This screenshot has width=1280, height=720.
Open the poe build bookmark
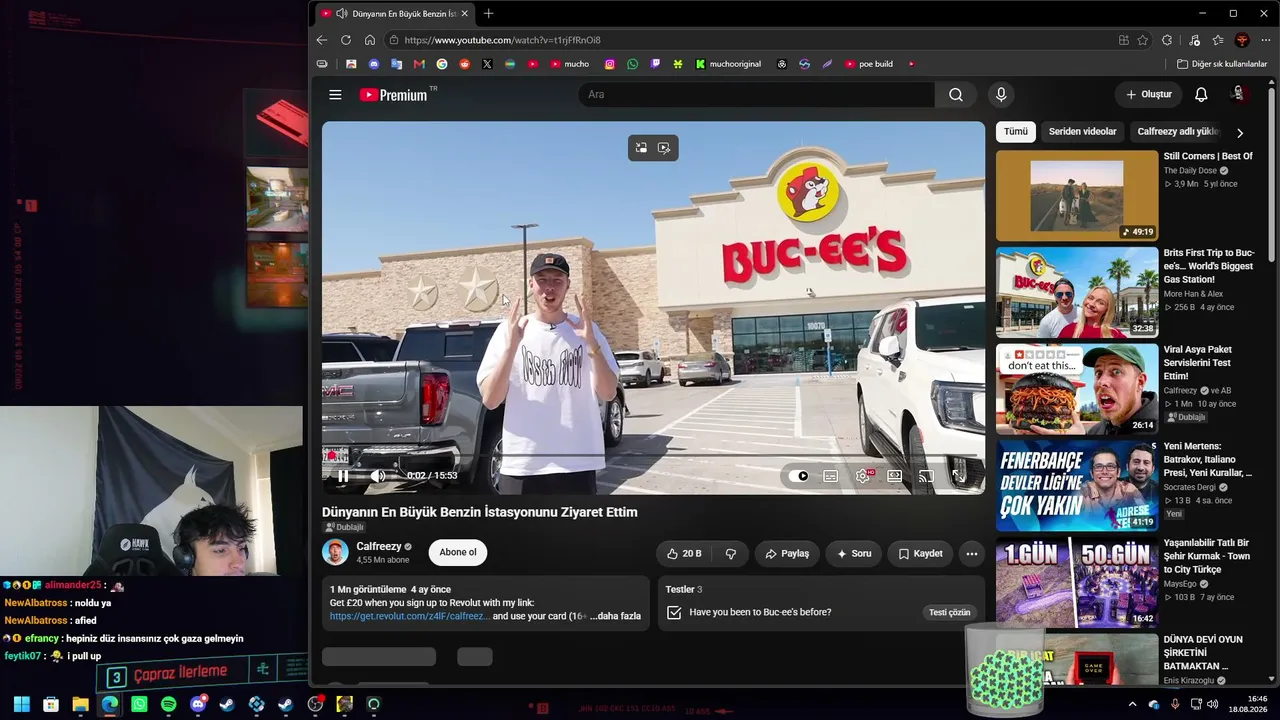[869, 64]
